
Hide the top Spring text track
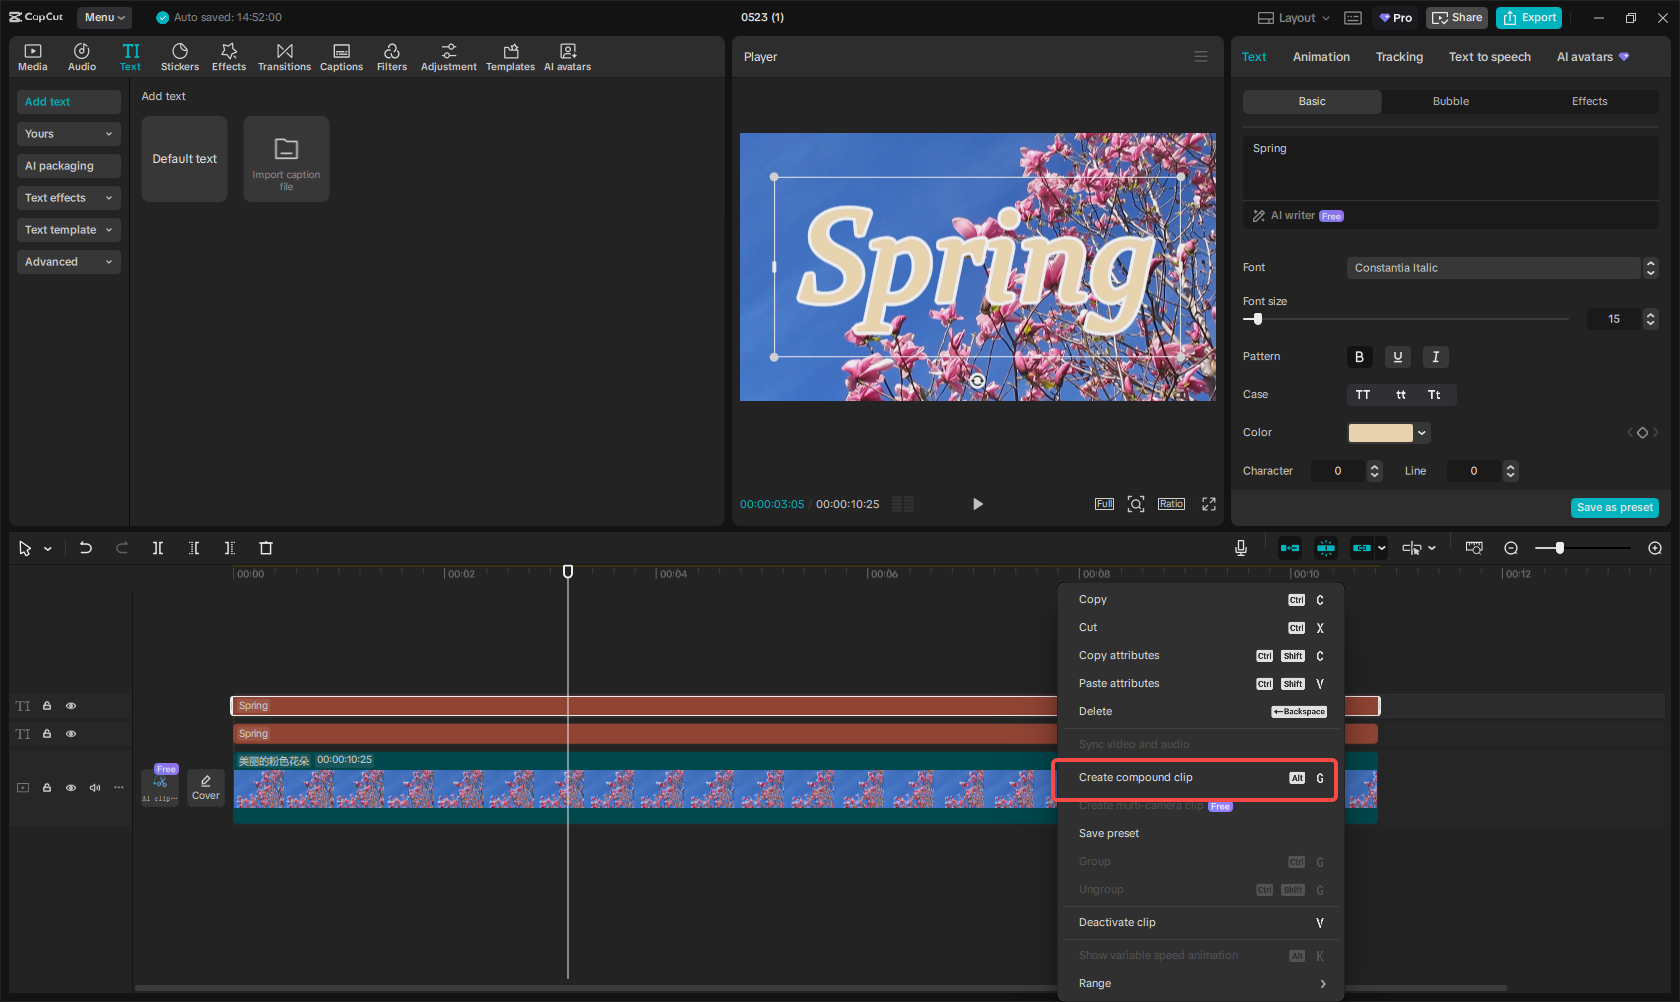pos(71,706)
